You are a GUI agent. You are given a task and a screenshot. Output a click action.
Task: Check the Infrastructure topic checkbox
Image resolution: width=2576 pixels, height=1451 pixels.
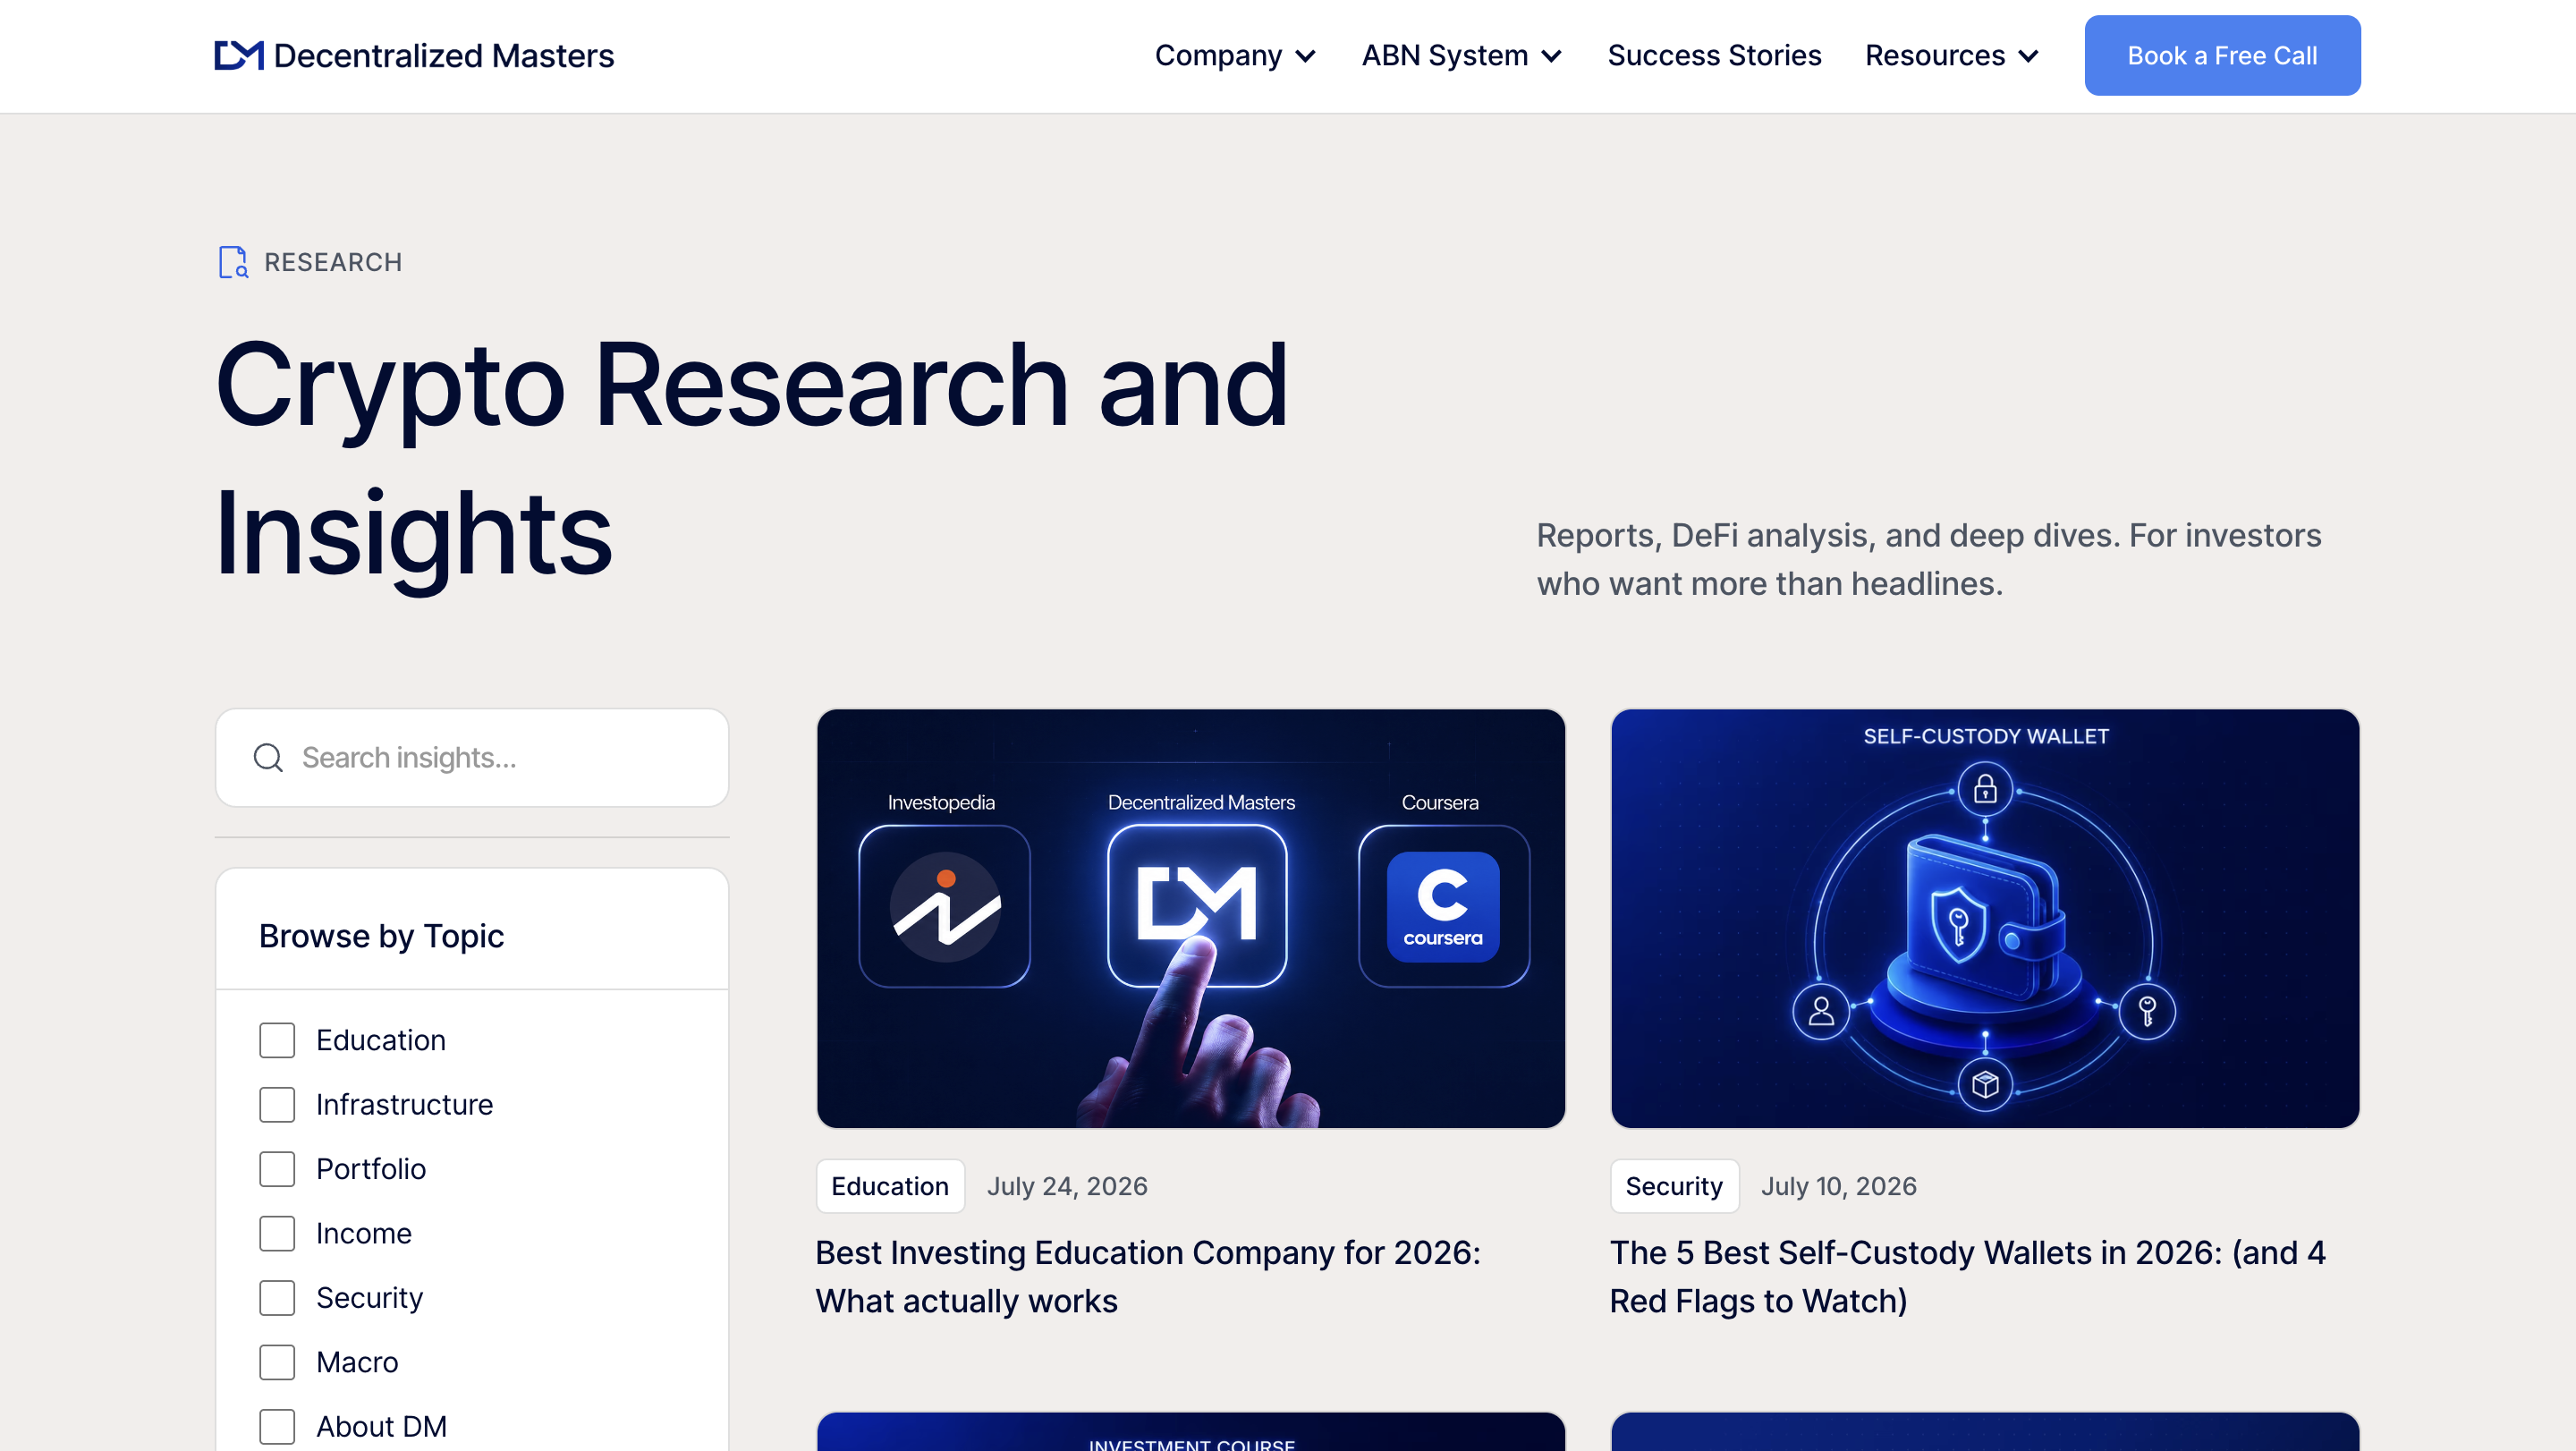click(x=277, y=1105)
